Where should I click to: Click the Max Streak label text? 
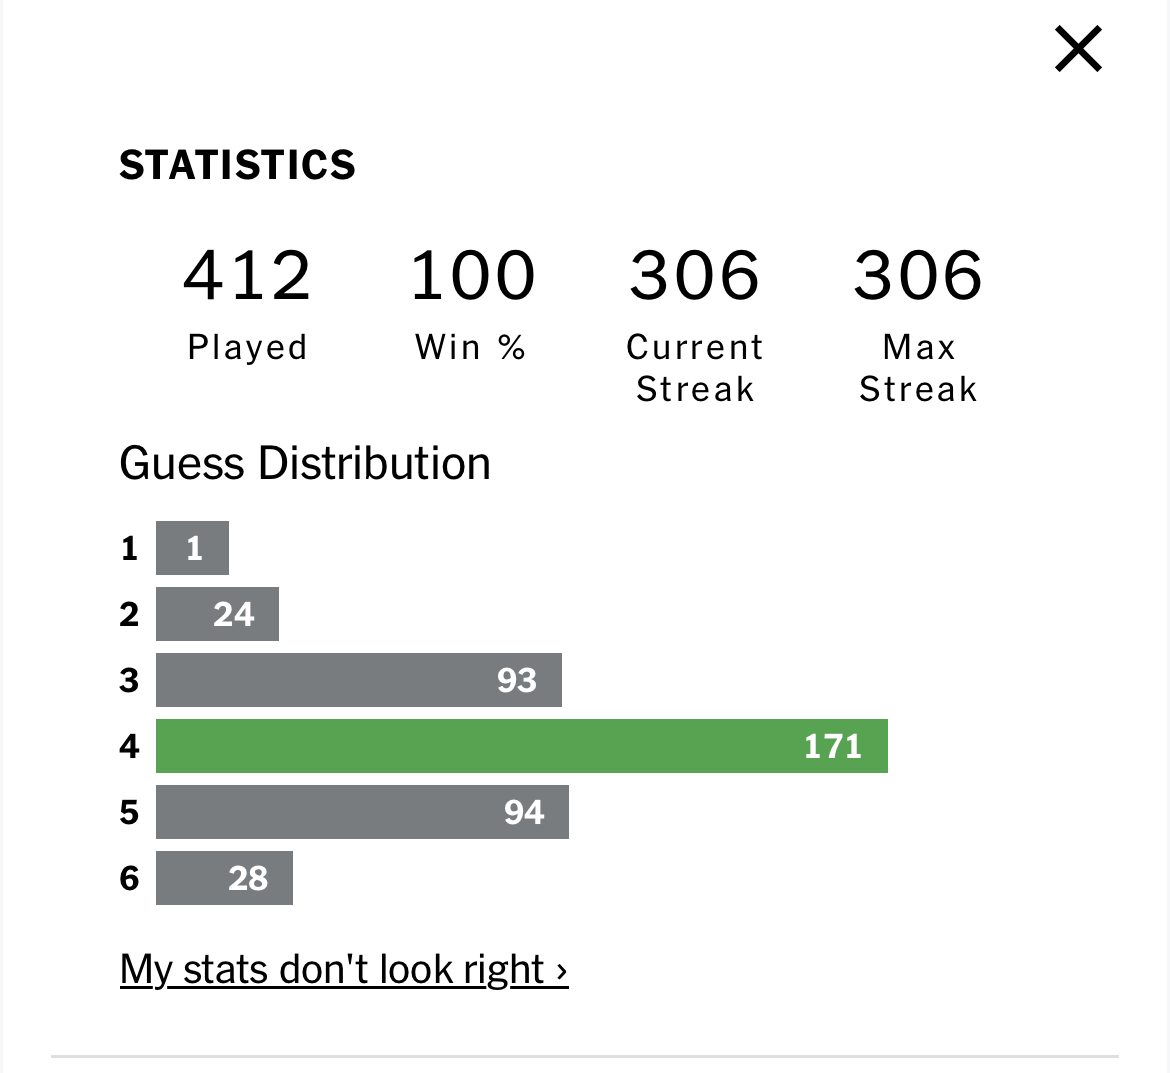(918, 368)
